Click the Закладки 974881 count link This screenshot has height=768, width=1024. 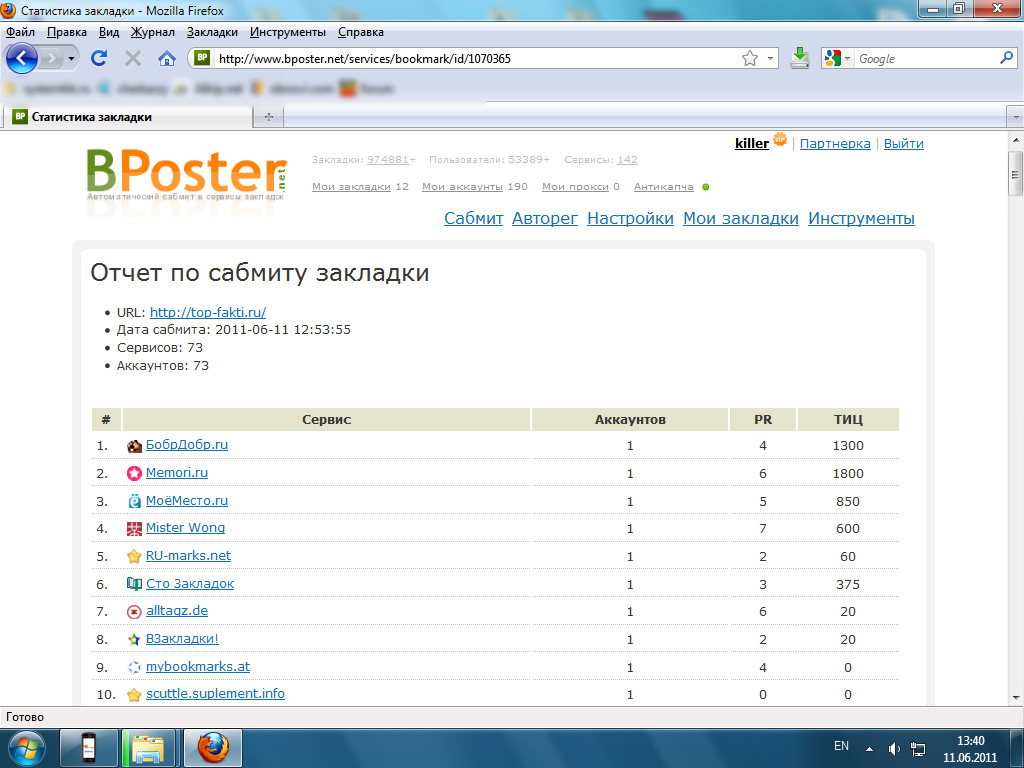click(x=388, y=159)
